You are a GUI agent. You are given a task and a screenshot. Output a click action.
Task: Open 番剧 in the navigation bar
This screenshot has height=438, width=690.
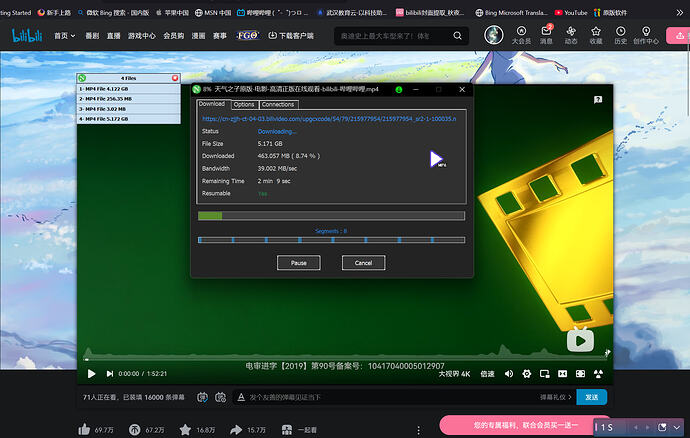point(92,36)
